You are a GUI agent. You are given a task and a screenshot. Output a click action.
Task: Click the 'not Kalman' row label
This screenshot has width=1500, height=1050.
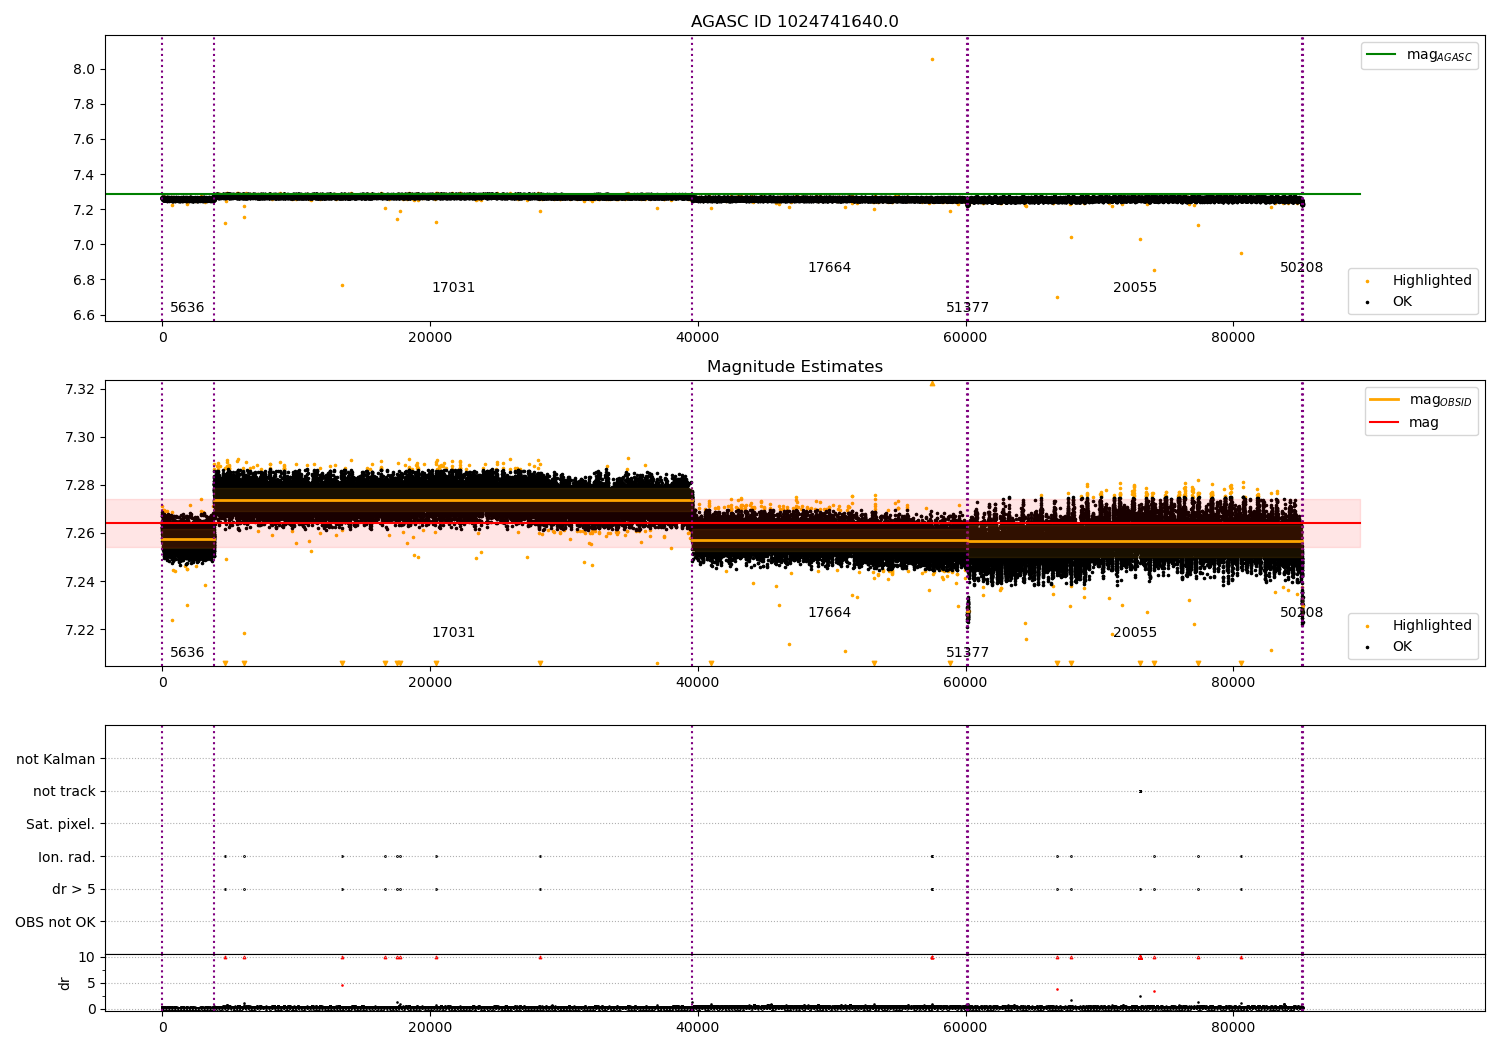click(x=56, y=759)
